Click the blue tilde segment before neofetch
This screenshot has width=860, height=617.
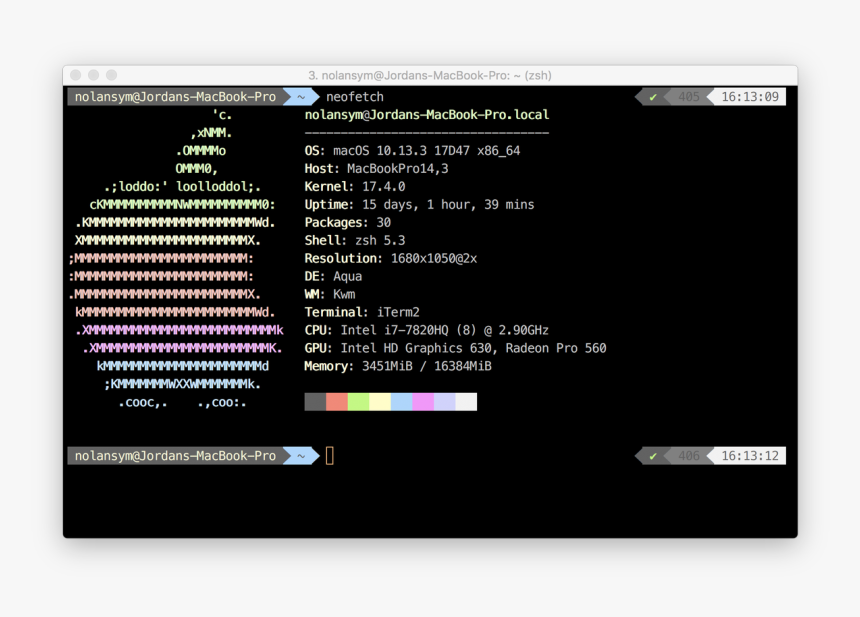coord(299,97)
